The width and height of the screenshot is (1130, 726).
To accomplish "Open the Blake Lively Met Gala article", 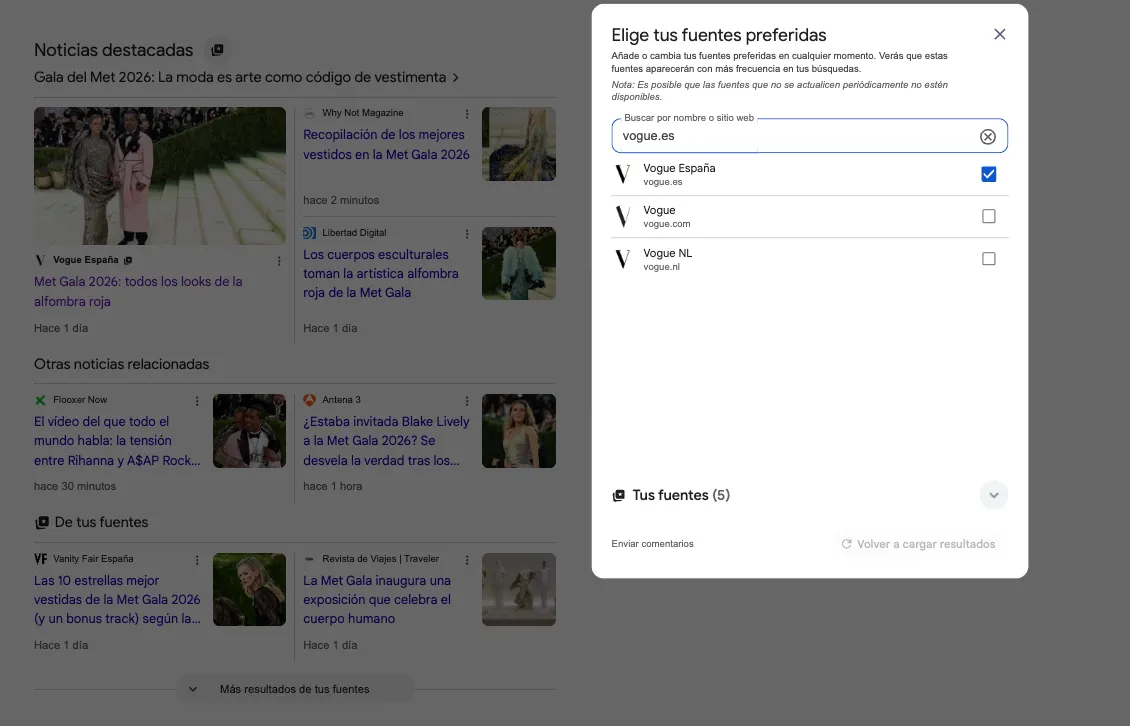I will tap(386, 441).
